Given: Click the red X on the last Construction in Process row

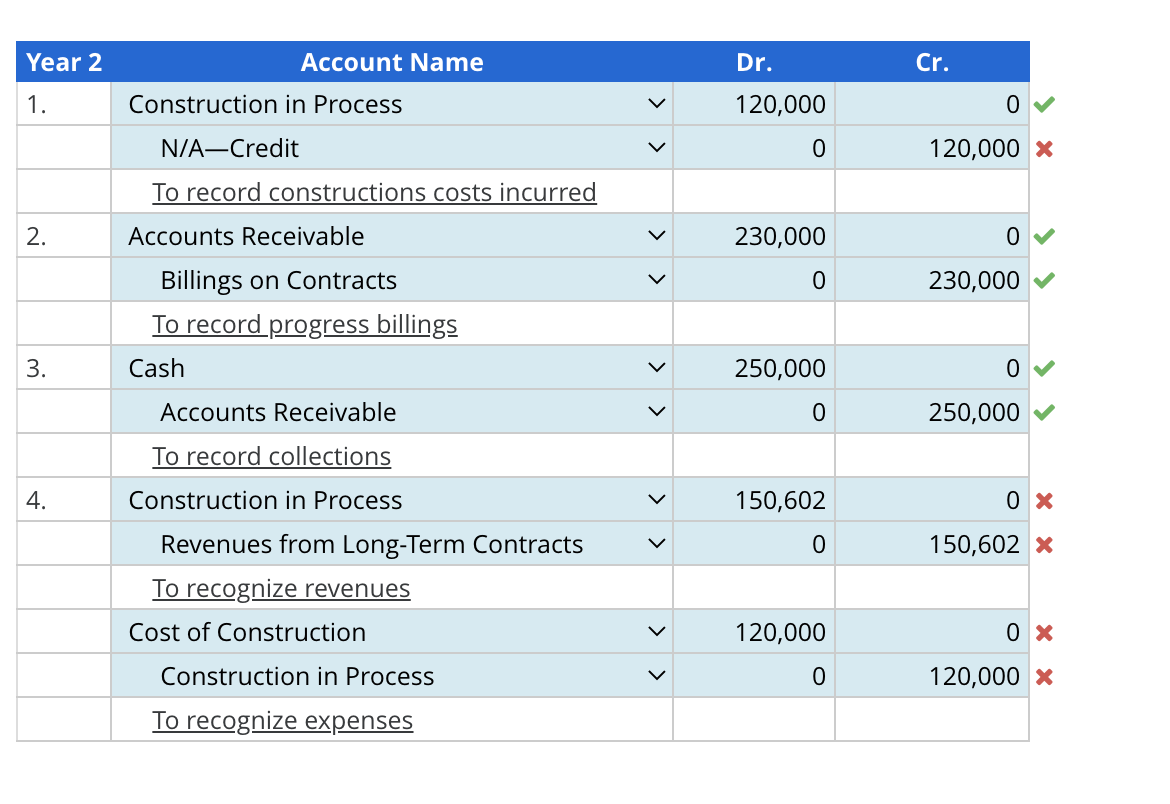Looking at the screenshot, I should pos(1043,675).
